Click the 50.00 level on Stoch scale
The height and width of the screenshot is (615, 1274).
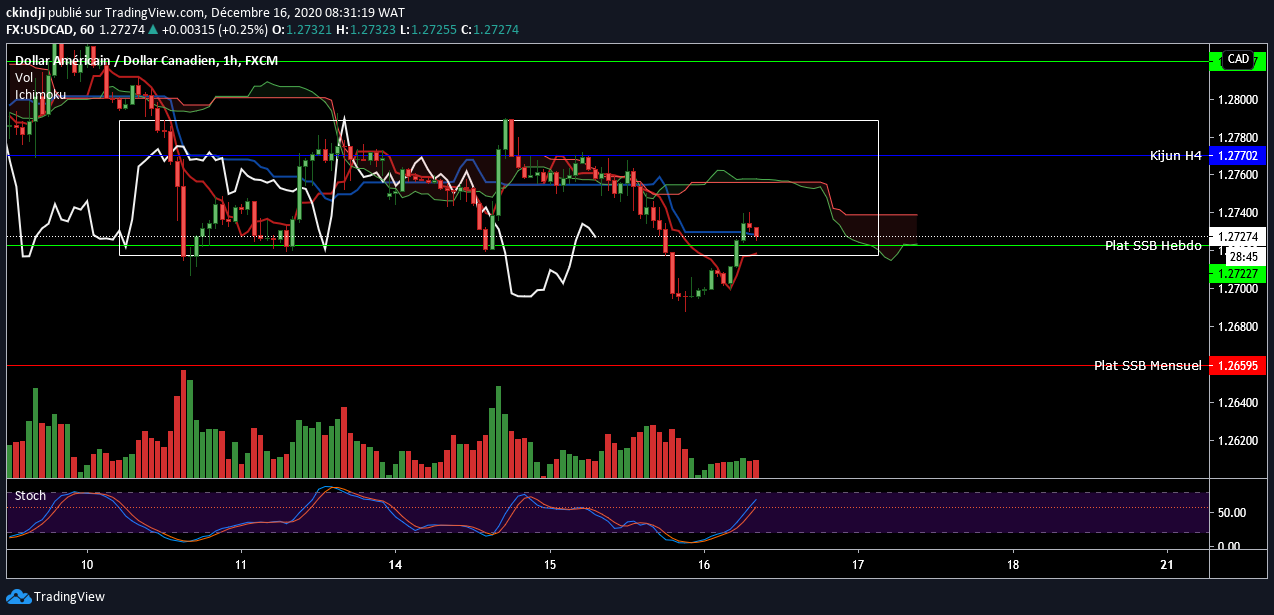[1231, 513]
